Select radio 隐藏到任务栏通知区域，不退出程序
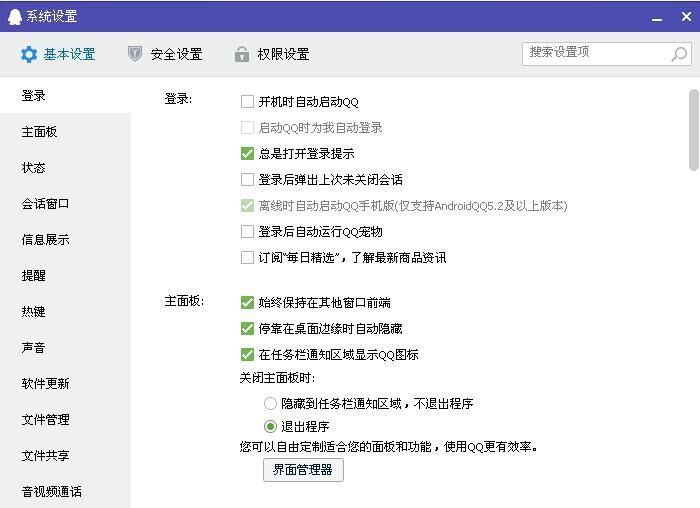This screenshot has height=508, width=700. point(270,404)
